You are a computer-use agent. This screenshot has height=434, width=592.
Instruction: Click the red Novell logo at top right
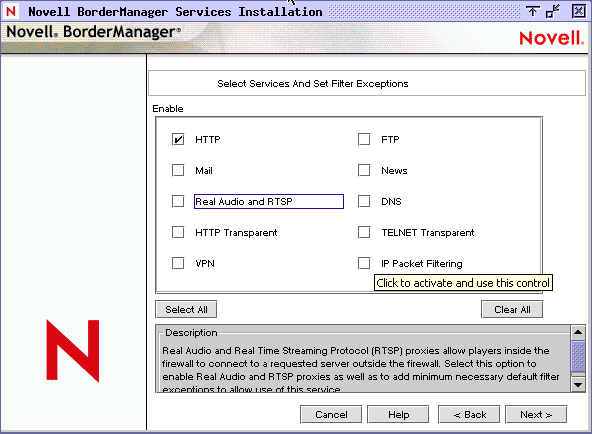(x=552, y=38)
